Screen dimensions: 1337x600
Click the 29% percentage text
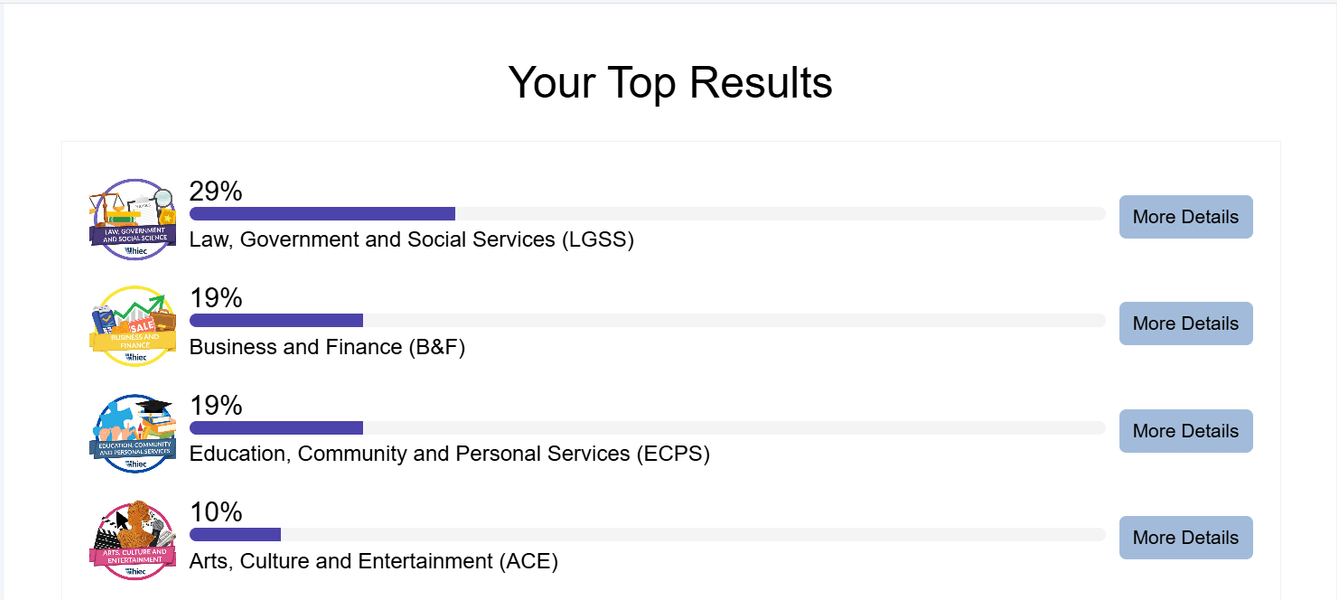pos(216,192)
